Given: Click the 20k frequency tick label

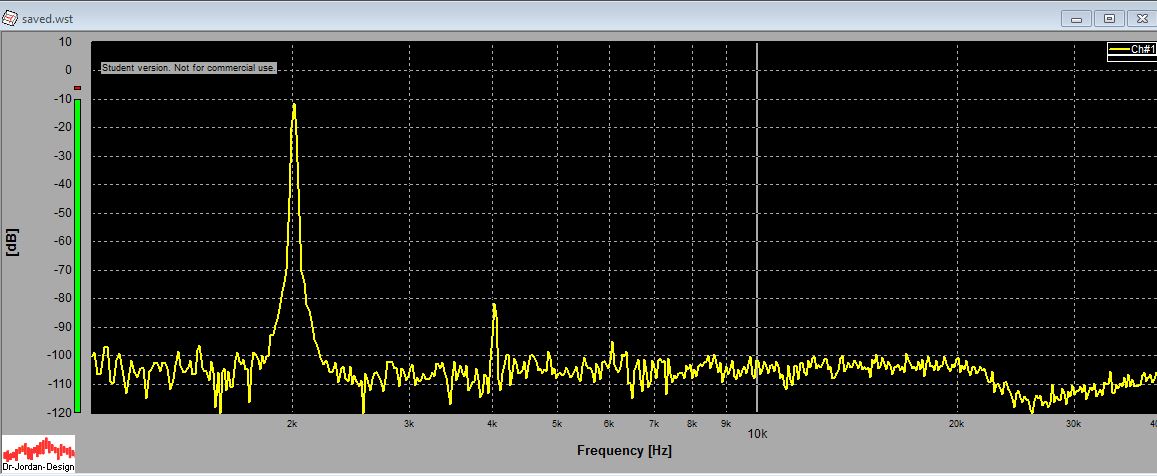Looking at the screenshot, I should [x=957, y=424].
